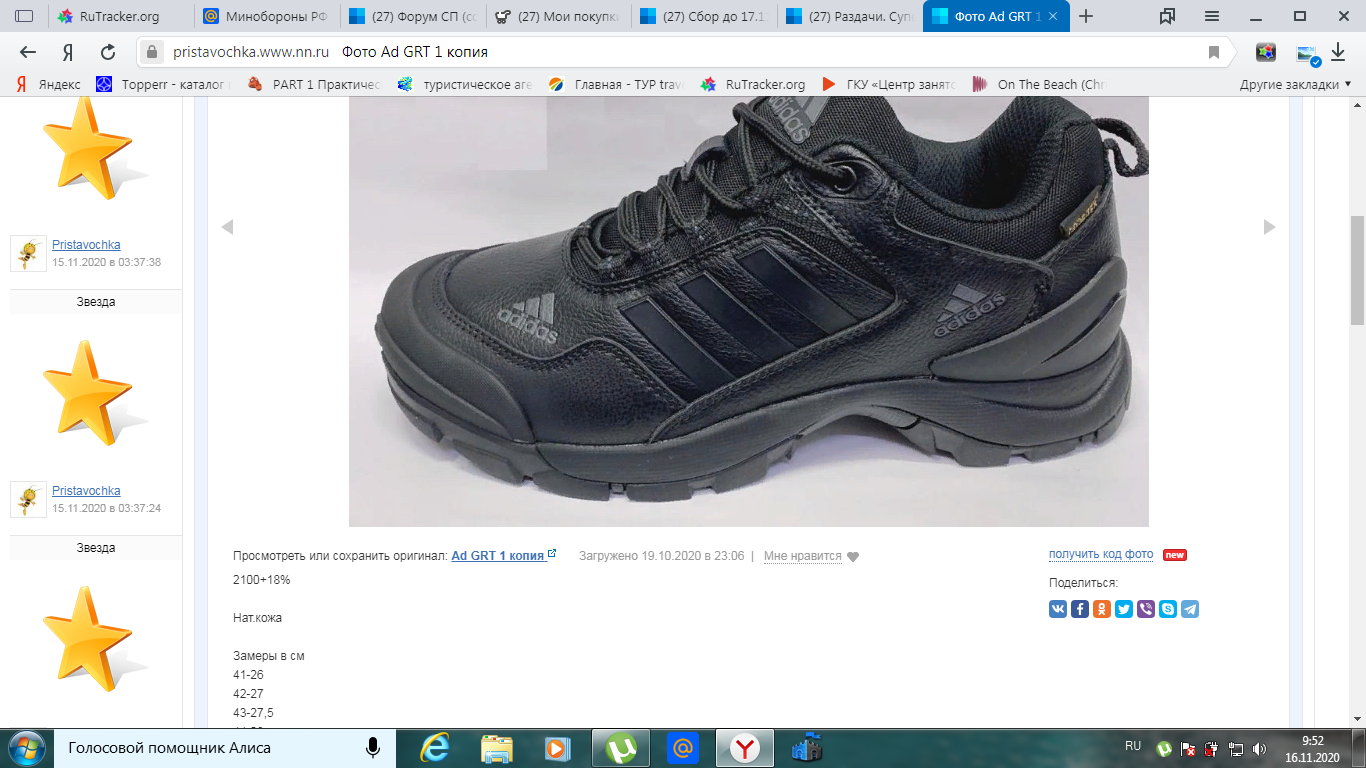1366x768 pixels.
Task: Go back with the browser back arrow
Action: [28, 52]
